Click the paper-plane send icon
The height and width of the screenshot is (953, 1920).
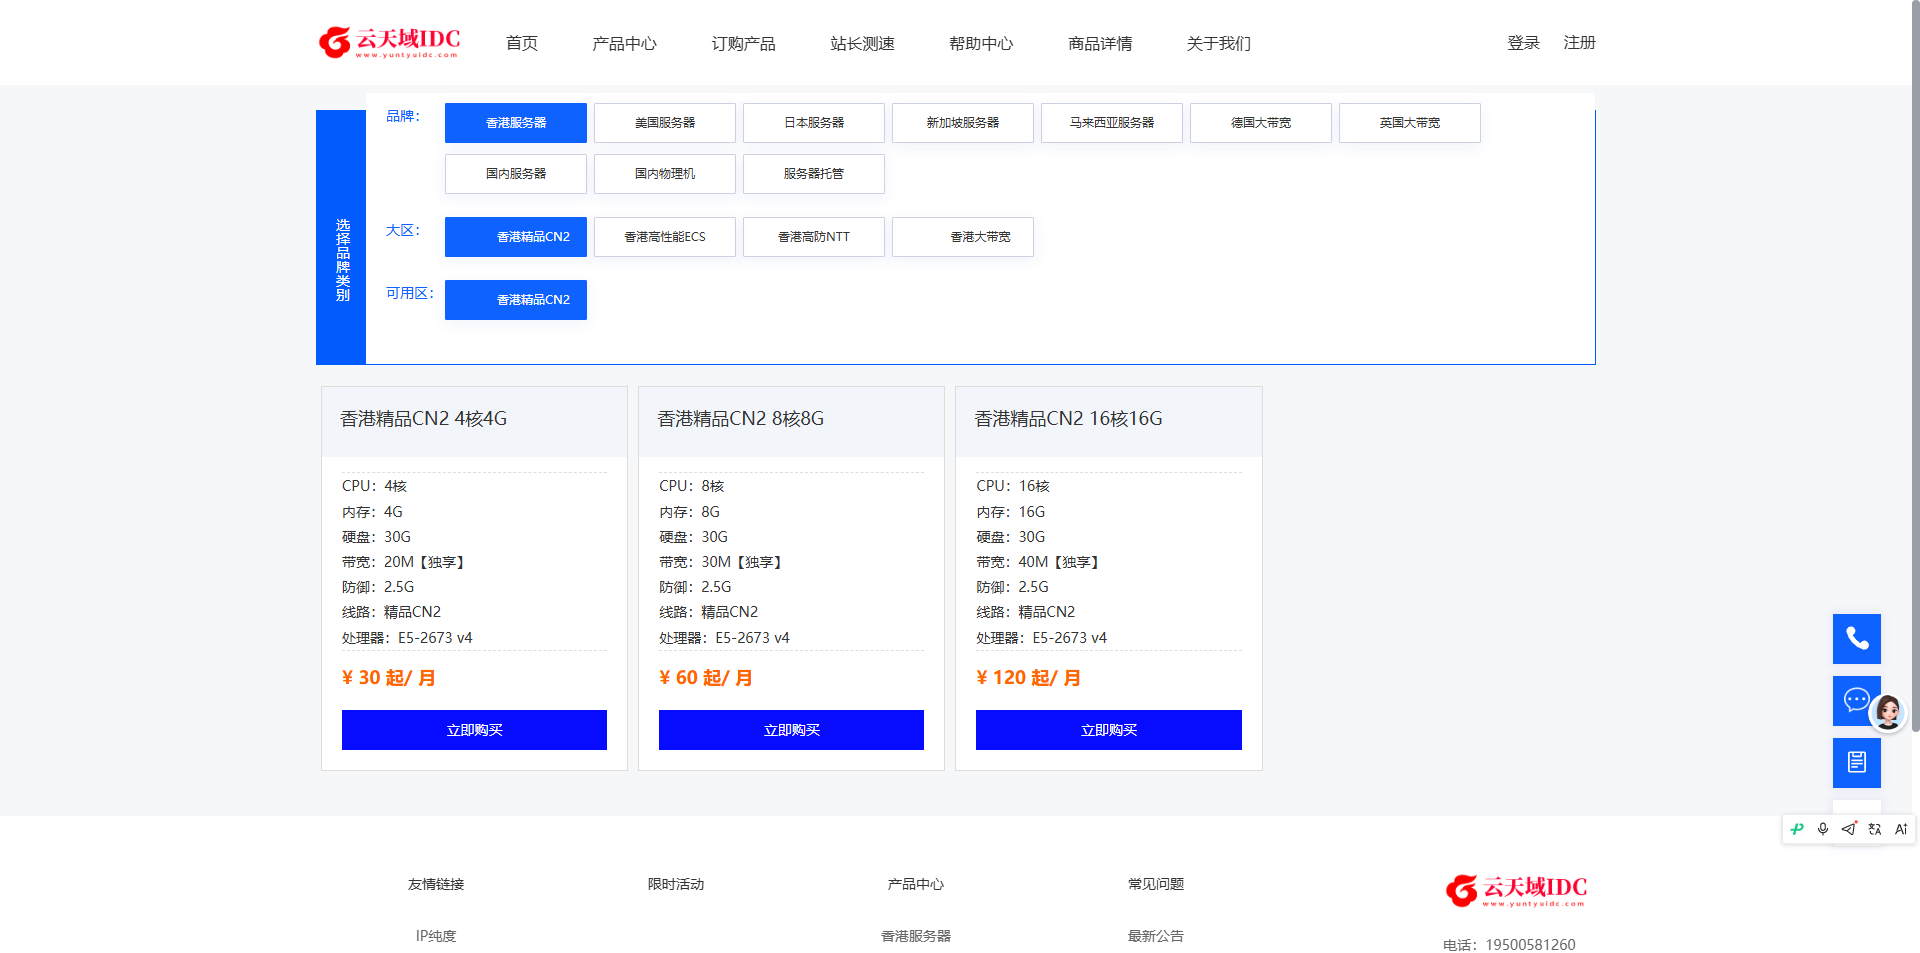point(1849,829)
